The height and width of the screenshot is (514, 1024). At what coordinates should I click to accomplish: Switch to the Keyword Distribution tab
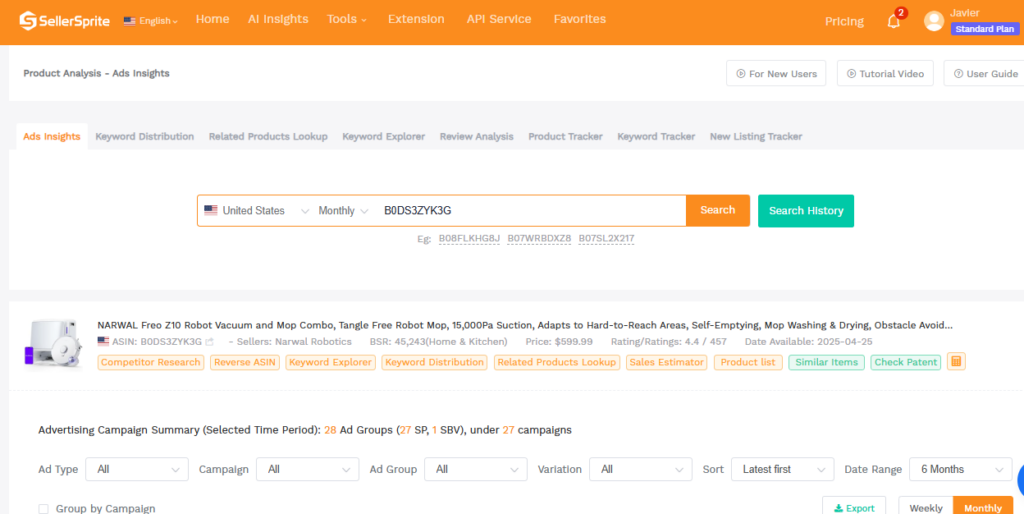144,137
